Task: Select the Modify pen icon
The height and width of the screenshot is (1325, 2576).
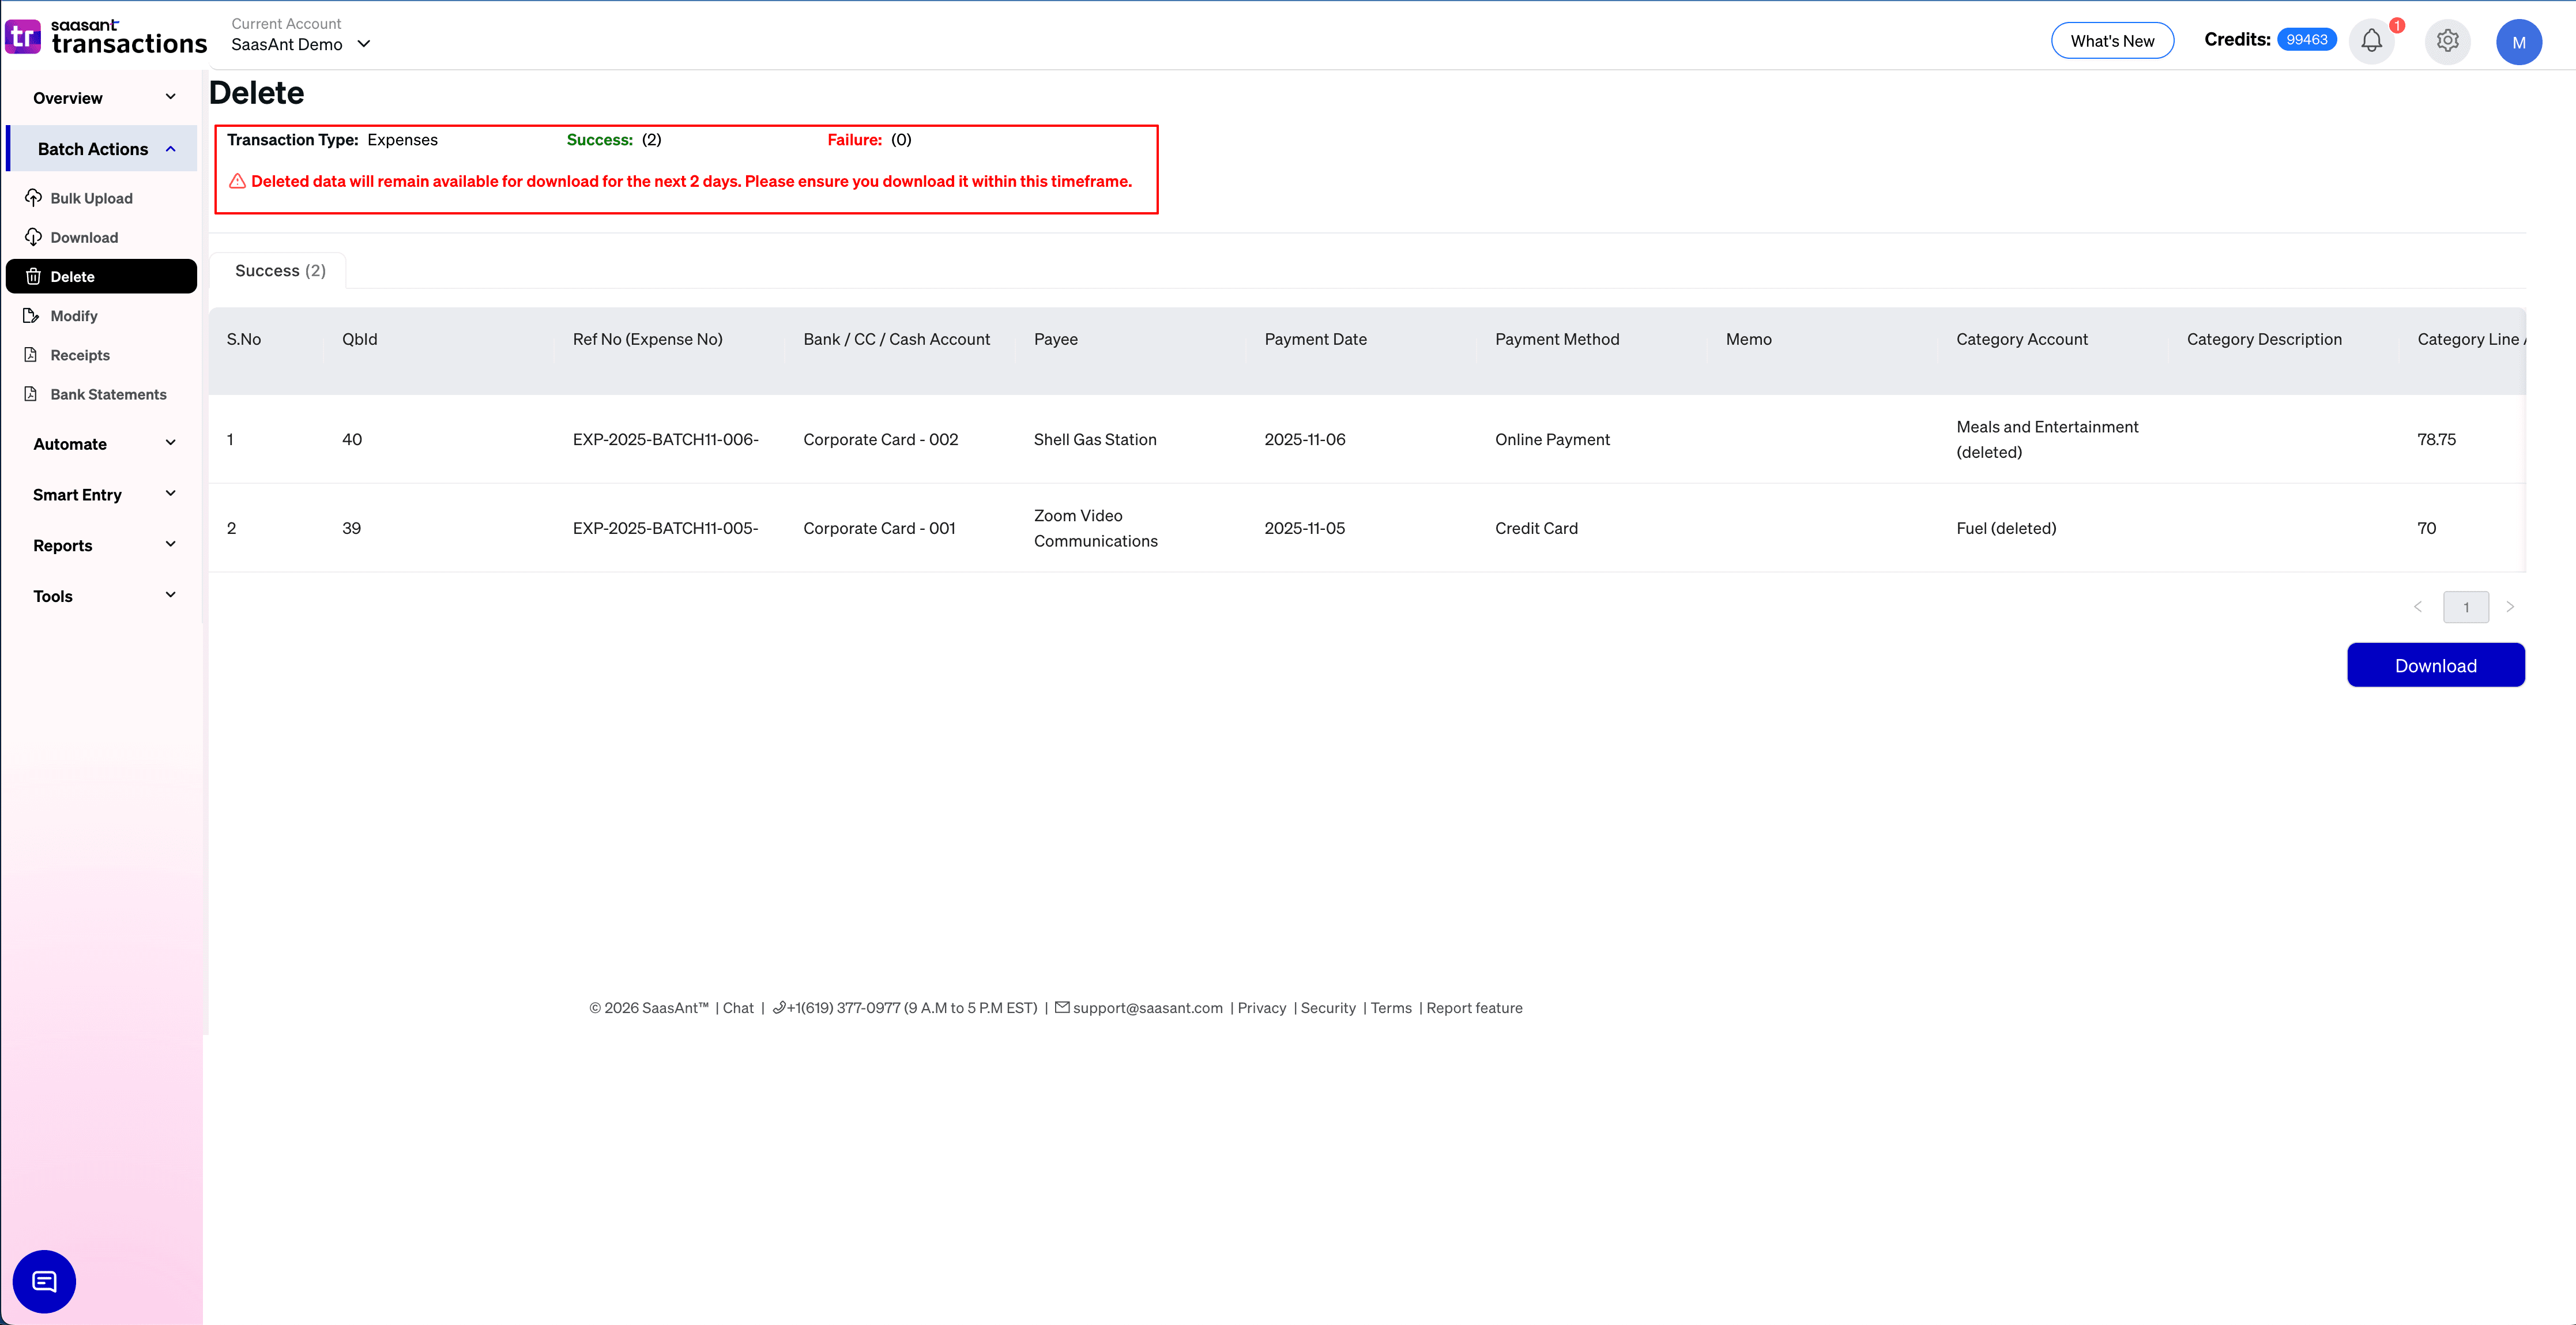Action: 33,315
